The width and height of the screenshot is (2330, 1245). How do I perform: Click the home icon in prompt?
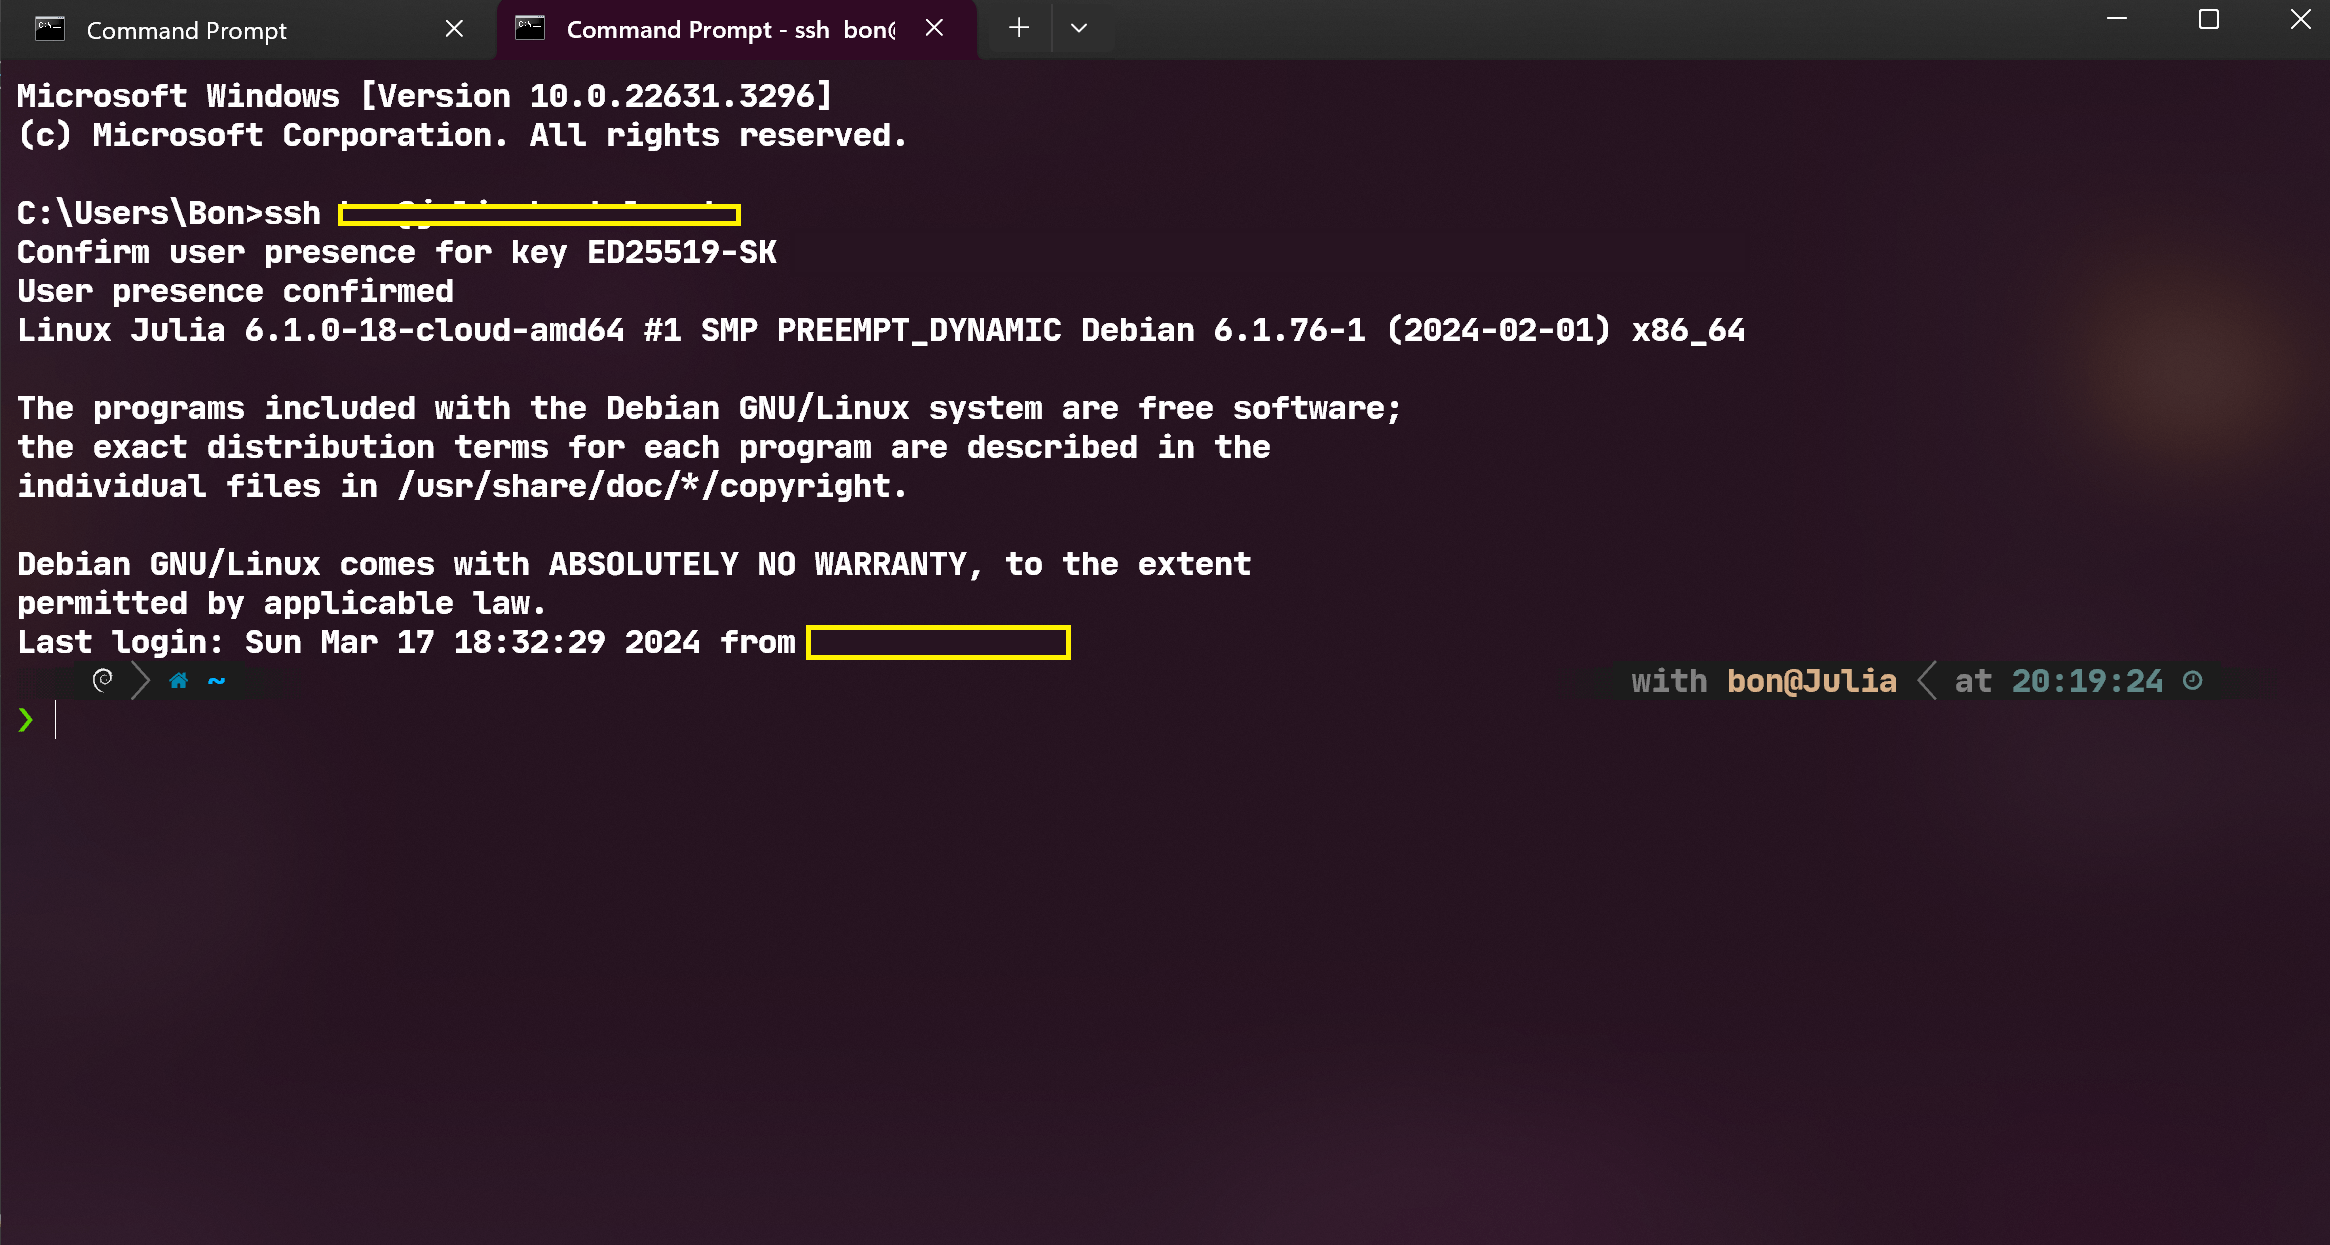pos(179,681)
